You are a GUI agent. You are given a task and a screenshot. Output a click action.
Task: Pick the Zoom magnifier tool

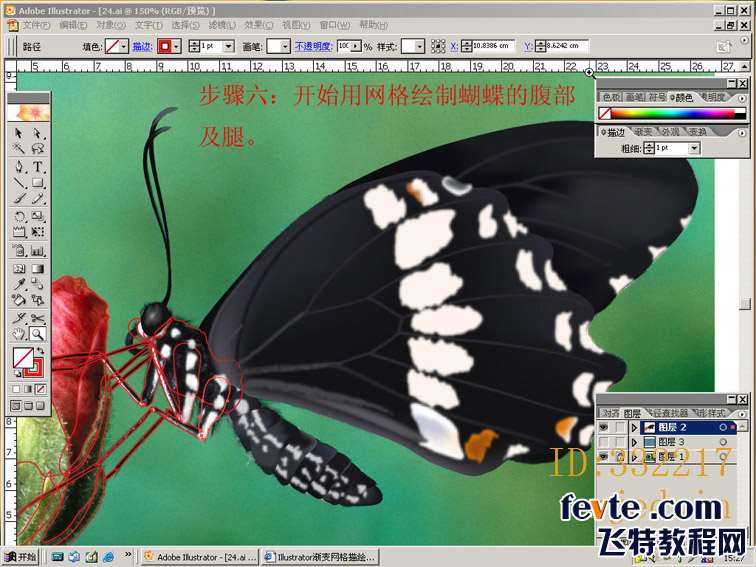pos(38,334)
